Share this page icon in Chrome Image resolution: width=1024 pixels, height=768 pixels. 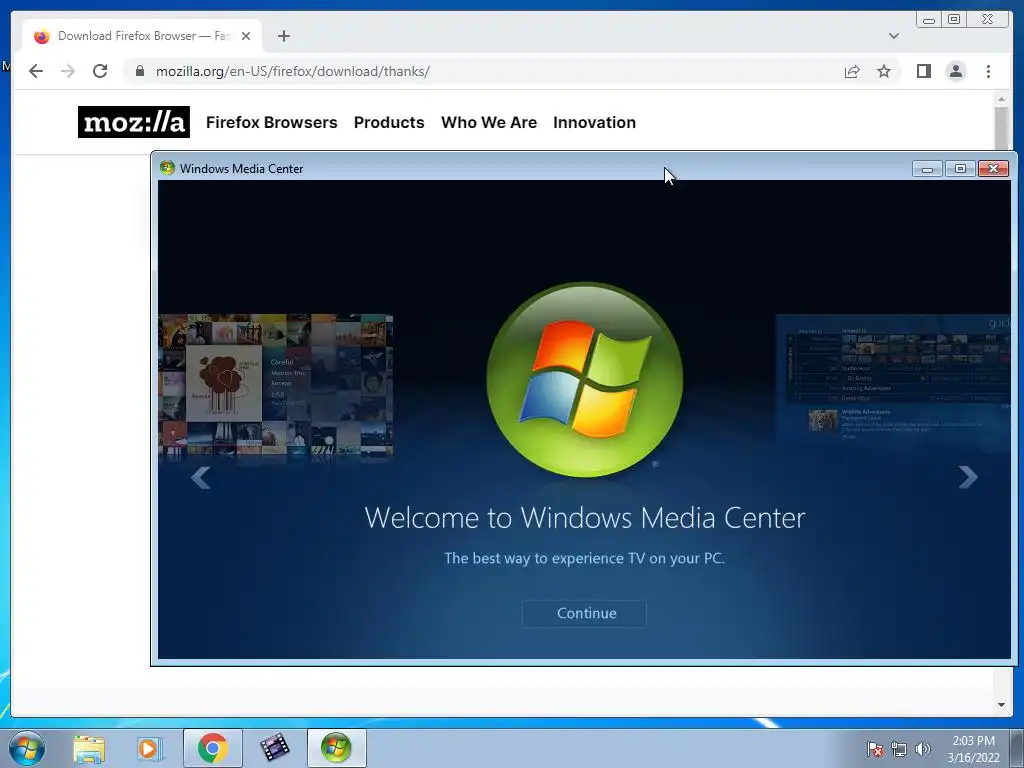(852, 71)
